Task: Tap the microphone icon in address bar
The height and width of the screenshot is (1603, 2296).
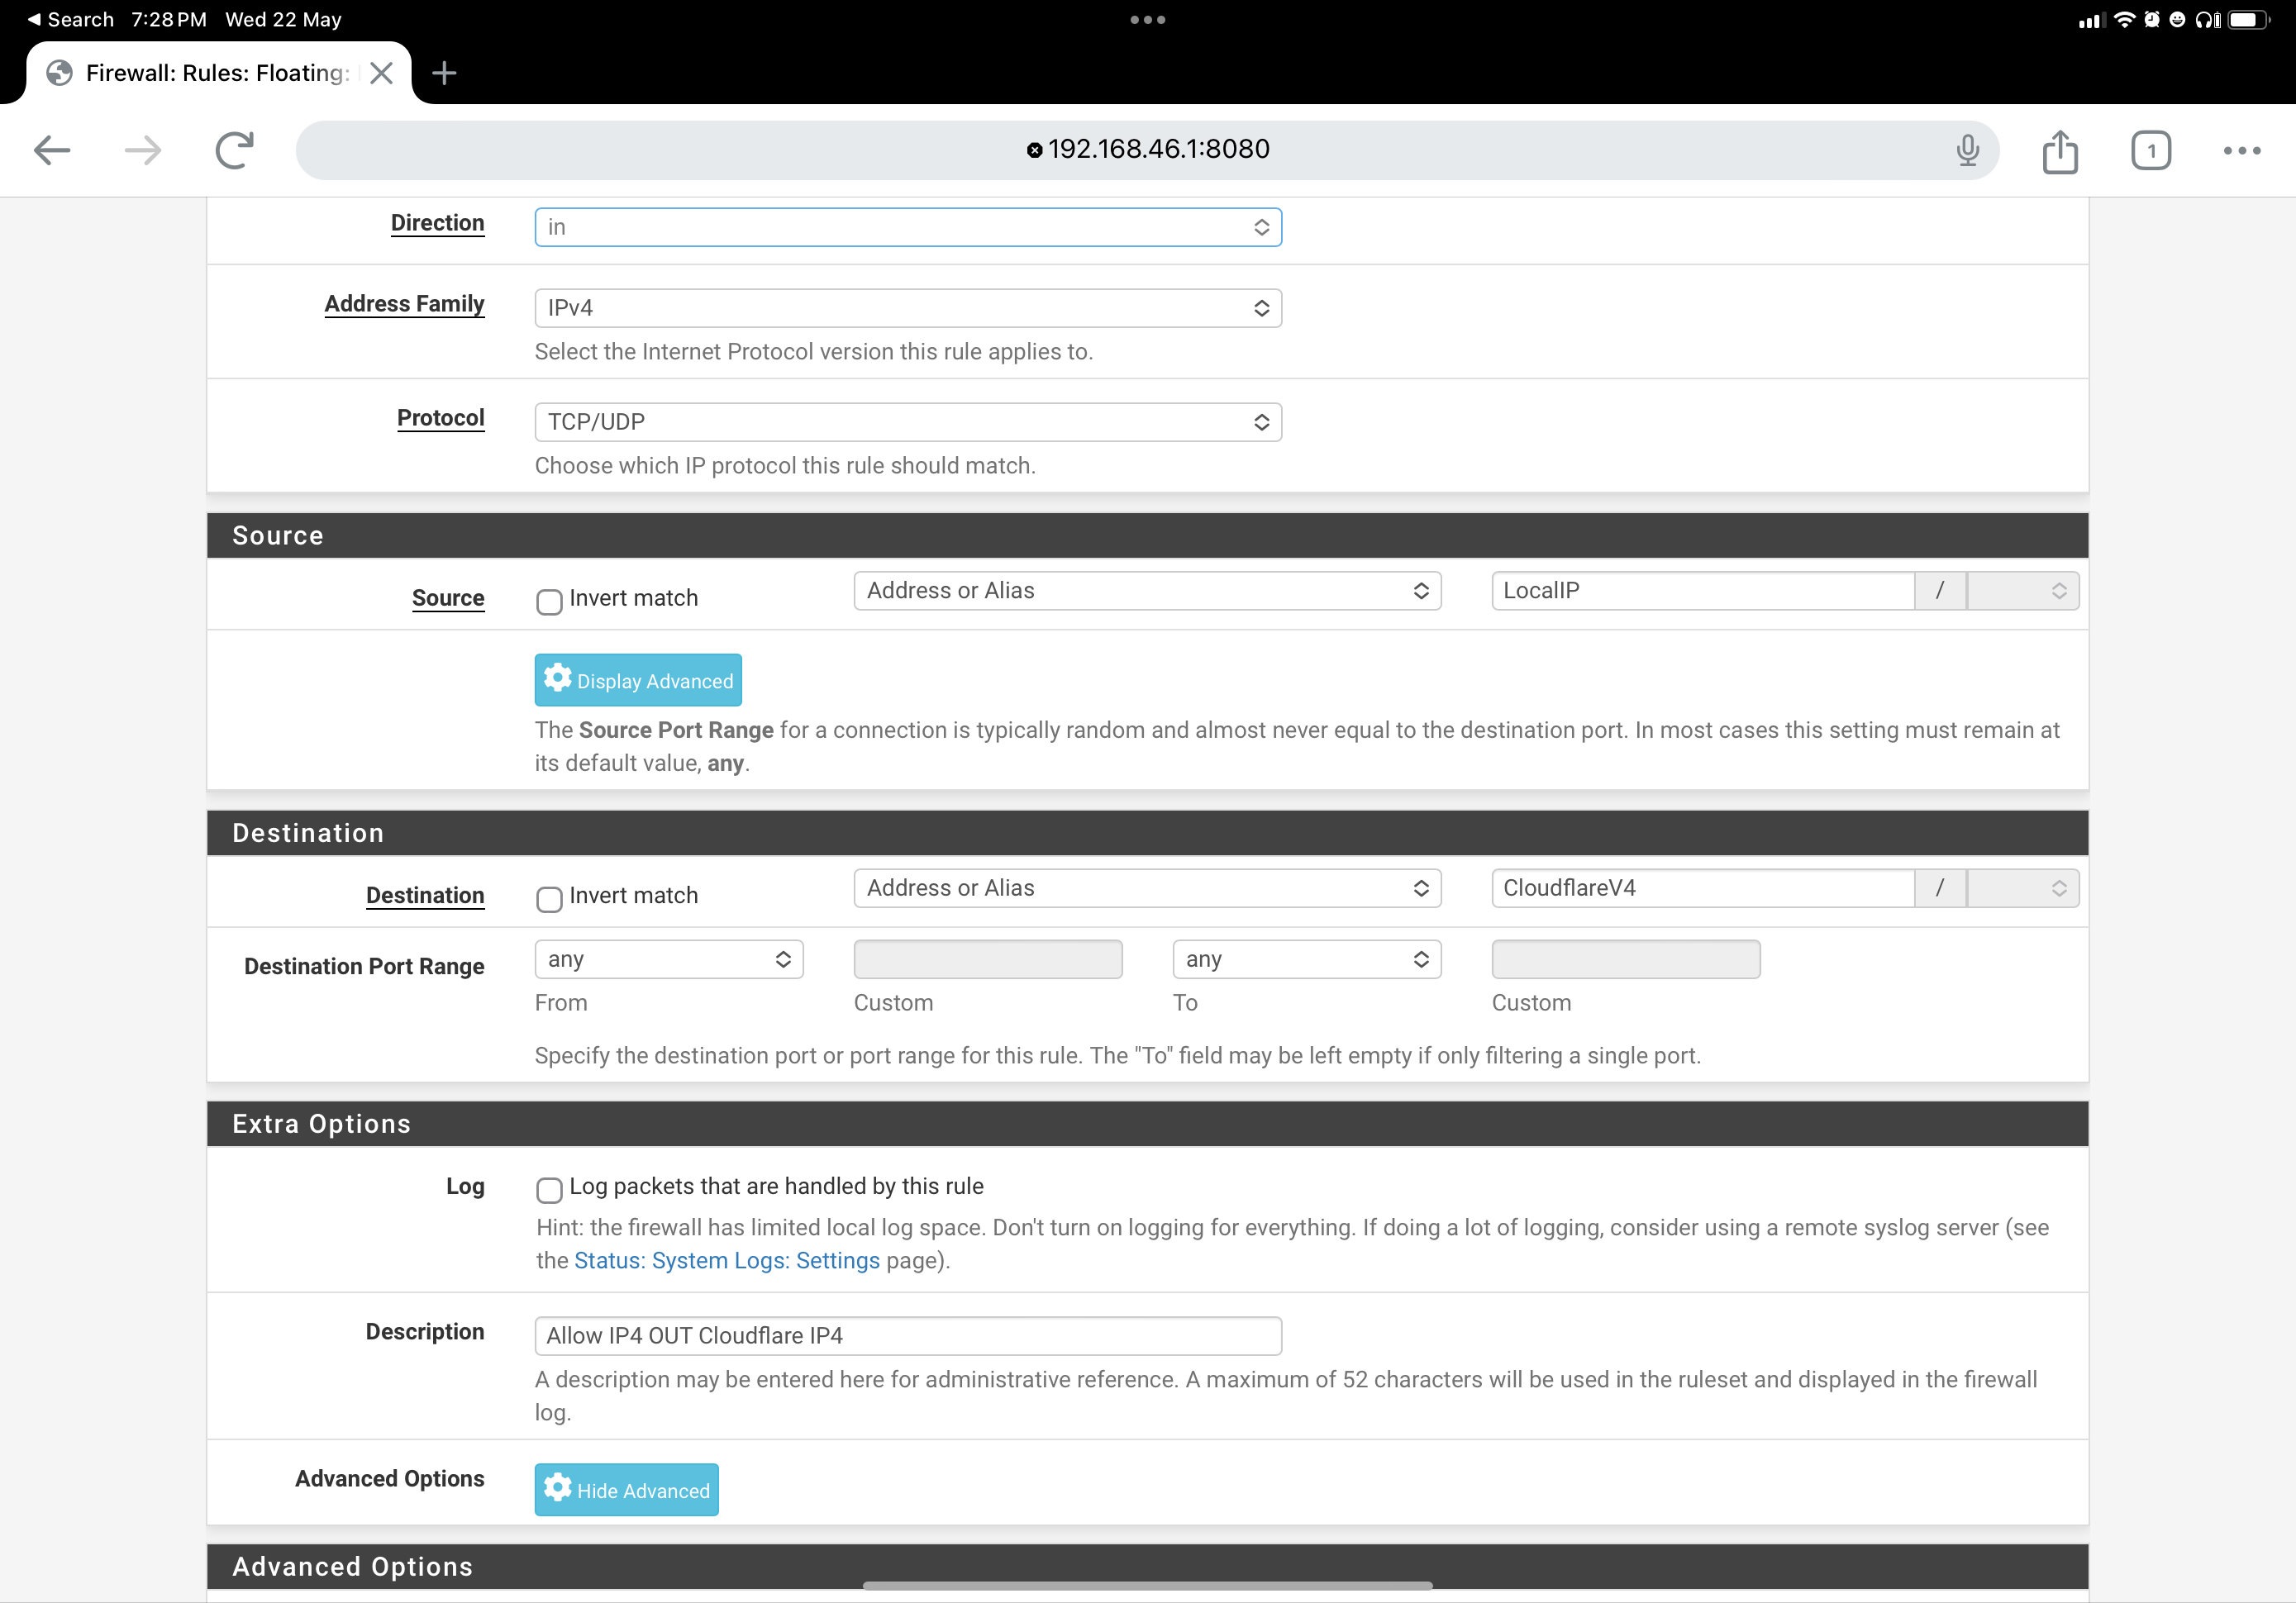Action: [1967, 151]
